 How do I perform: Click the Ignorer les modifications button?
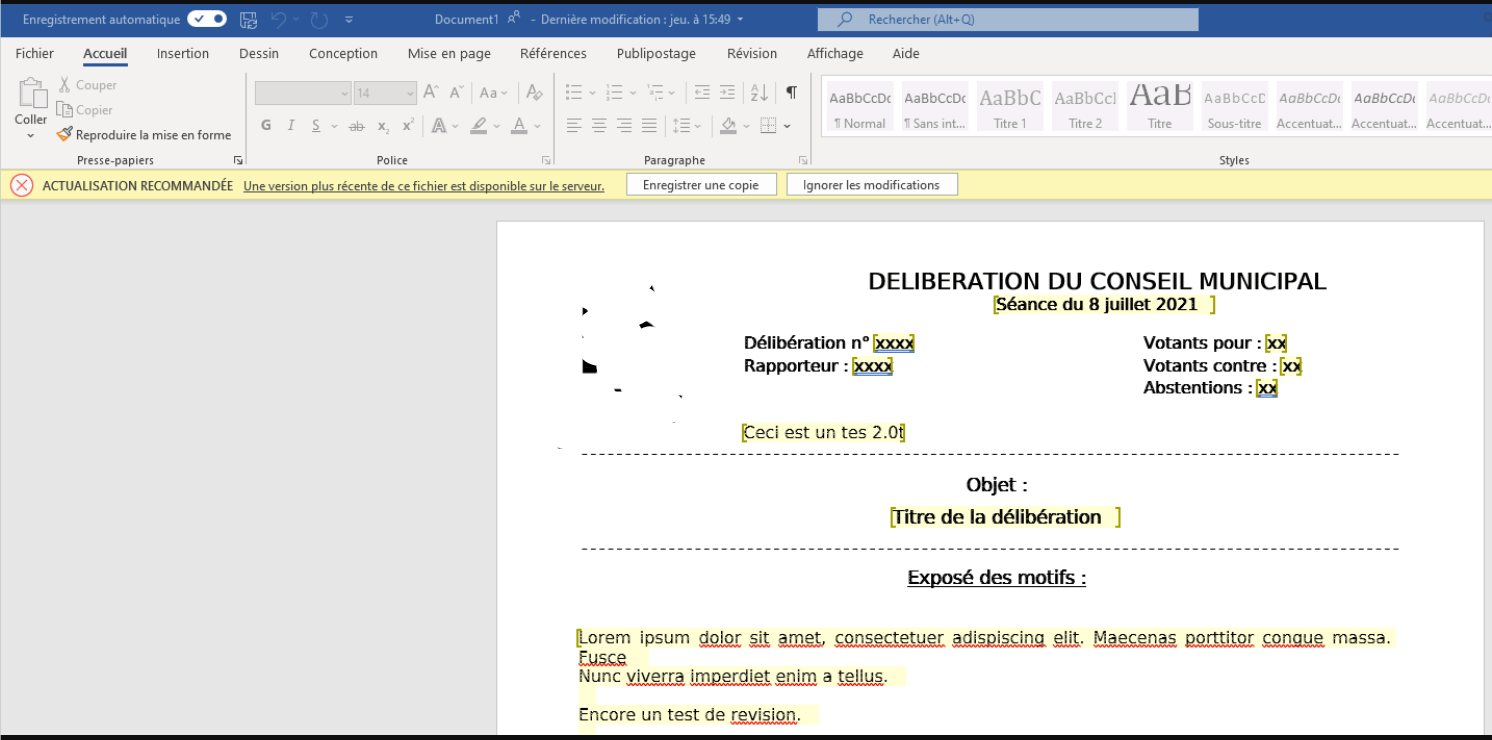871,185
